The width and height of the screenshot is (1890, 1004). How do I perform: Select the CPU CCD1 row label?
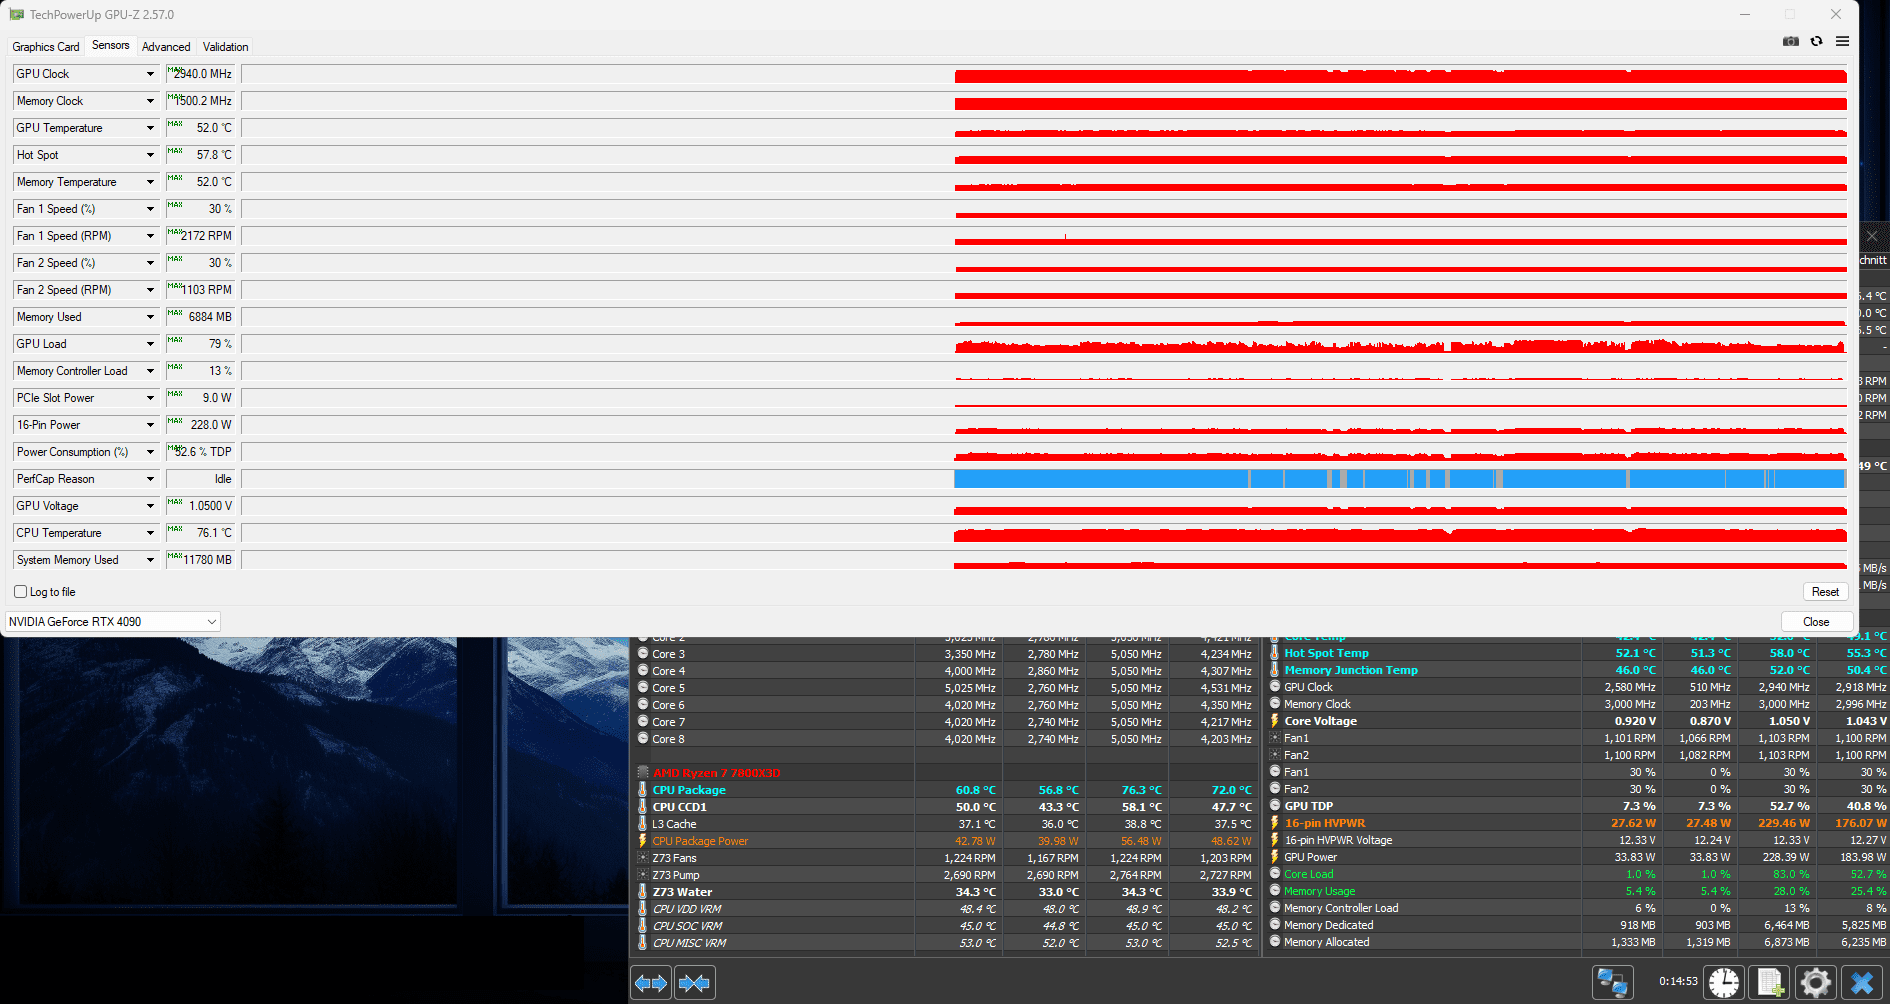(x=680, y=807)
